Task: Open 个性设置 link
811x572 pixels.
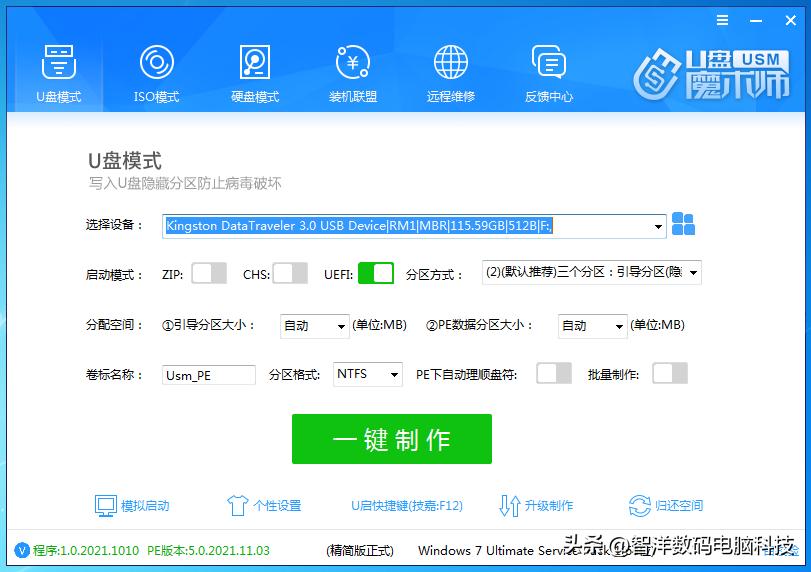Action: pyautogui.click(x=277, y=505)
